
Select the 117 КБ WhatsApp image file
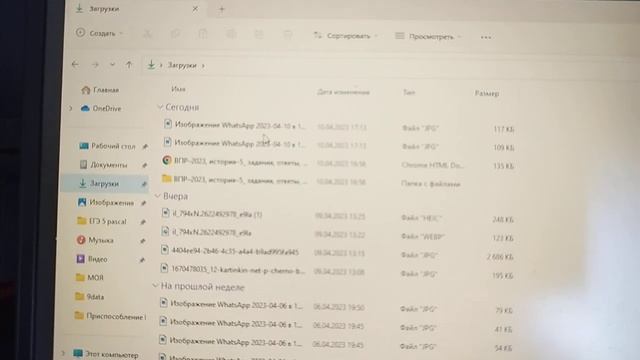pyautogui.click(x=339, y=126)
